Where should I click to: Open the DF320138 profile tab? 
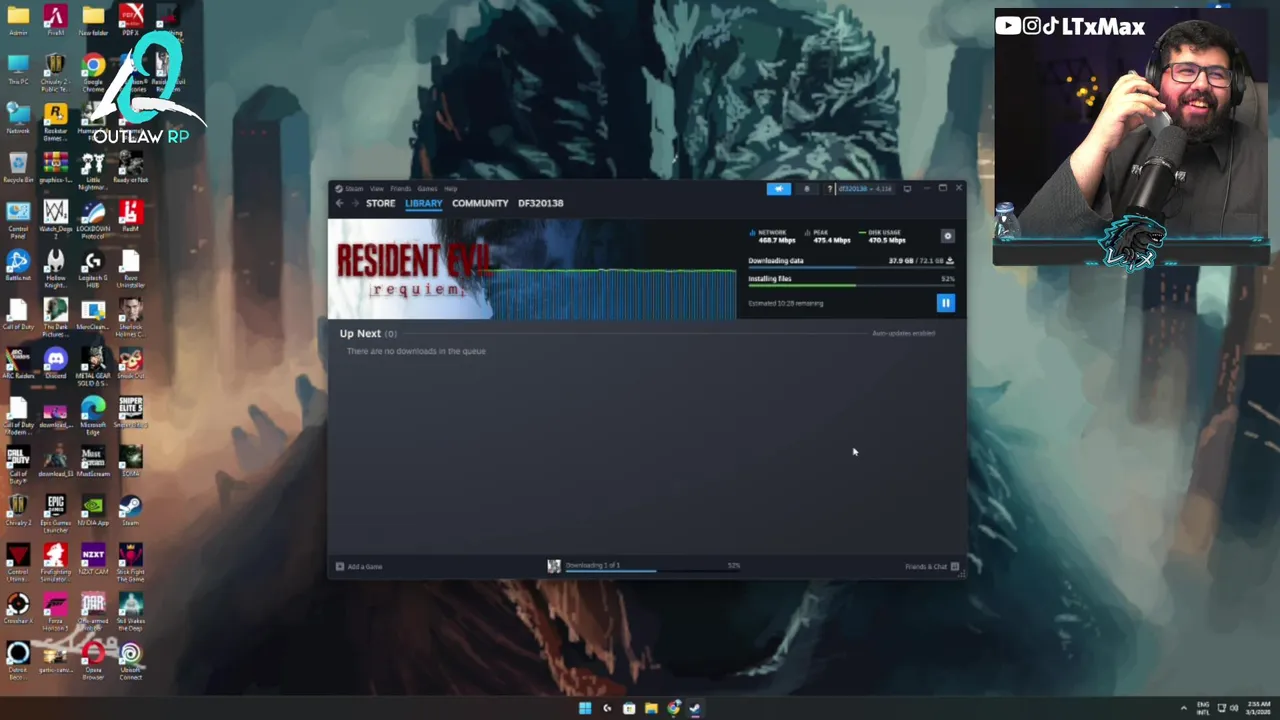(x=540, y=203)
